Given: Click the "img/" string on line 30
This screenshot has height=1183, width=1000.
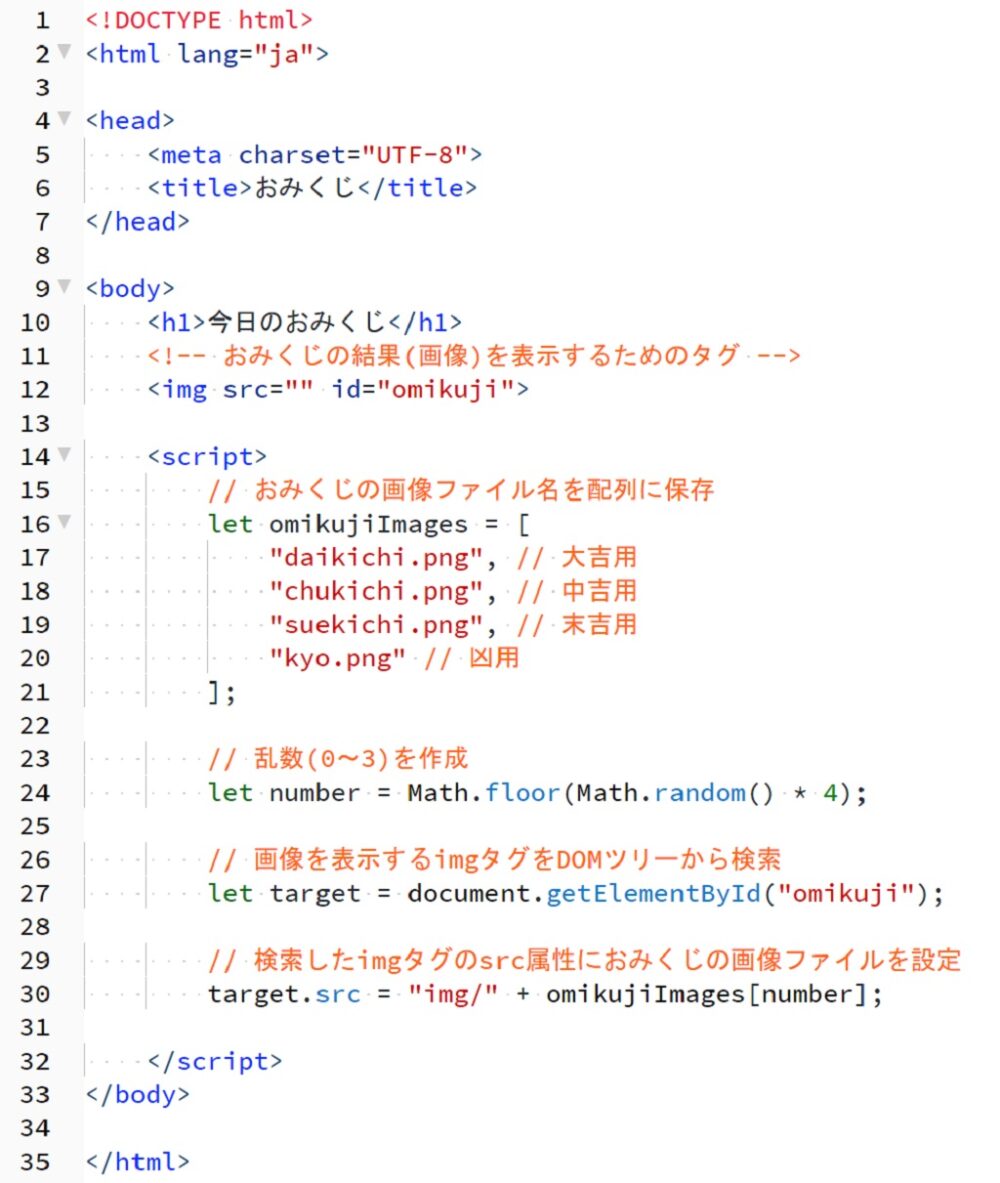Looking at the screenshot, I should tap(452, 994).
